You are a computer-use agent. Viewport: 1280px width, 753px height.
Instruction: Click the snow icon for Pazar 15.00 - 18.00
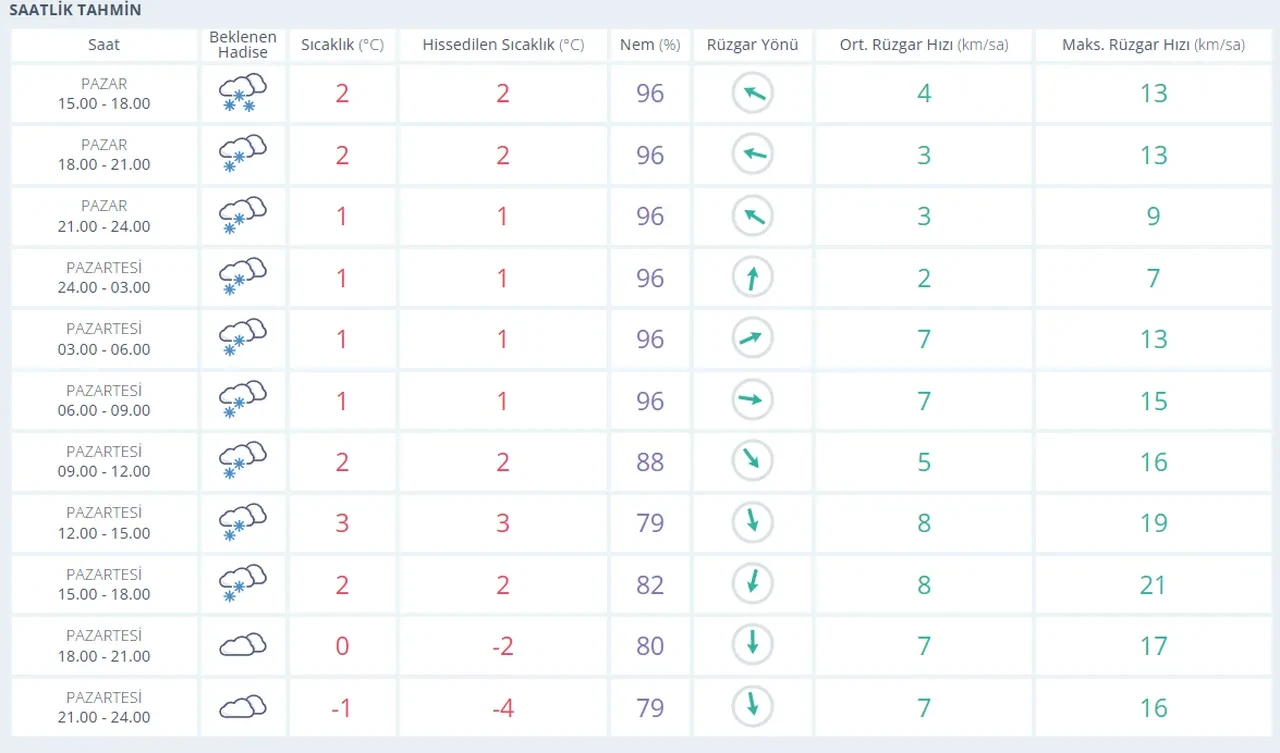click(x=242, y=93)
